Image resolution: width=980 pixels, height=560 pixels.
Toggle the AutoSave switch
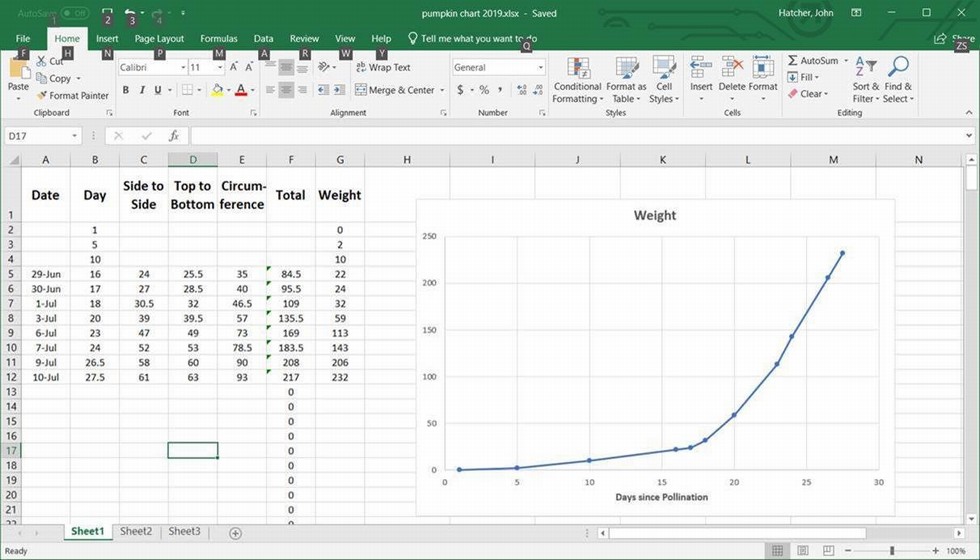74,13
